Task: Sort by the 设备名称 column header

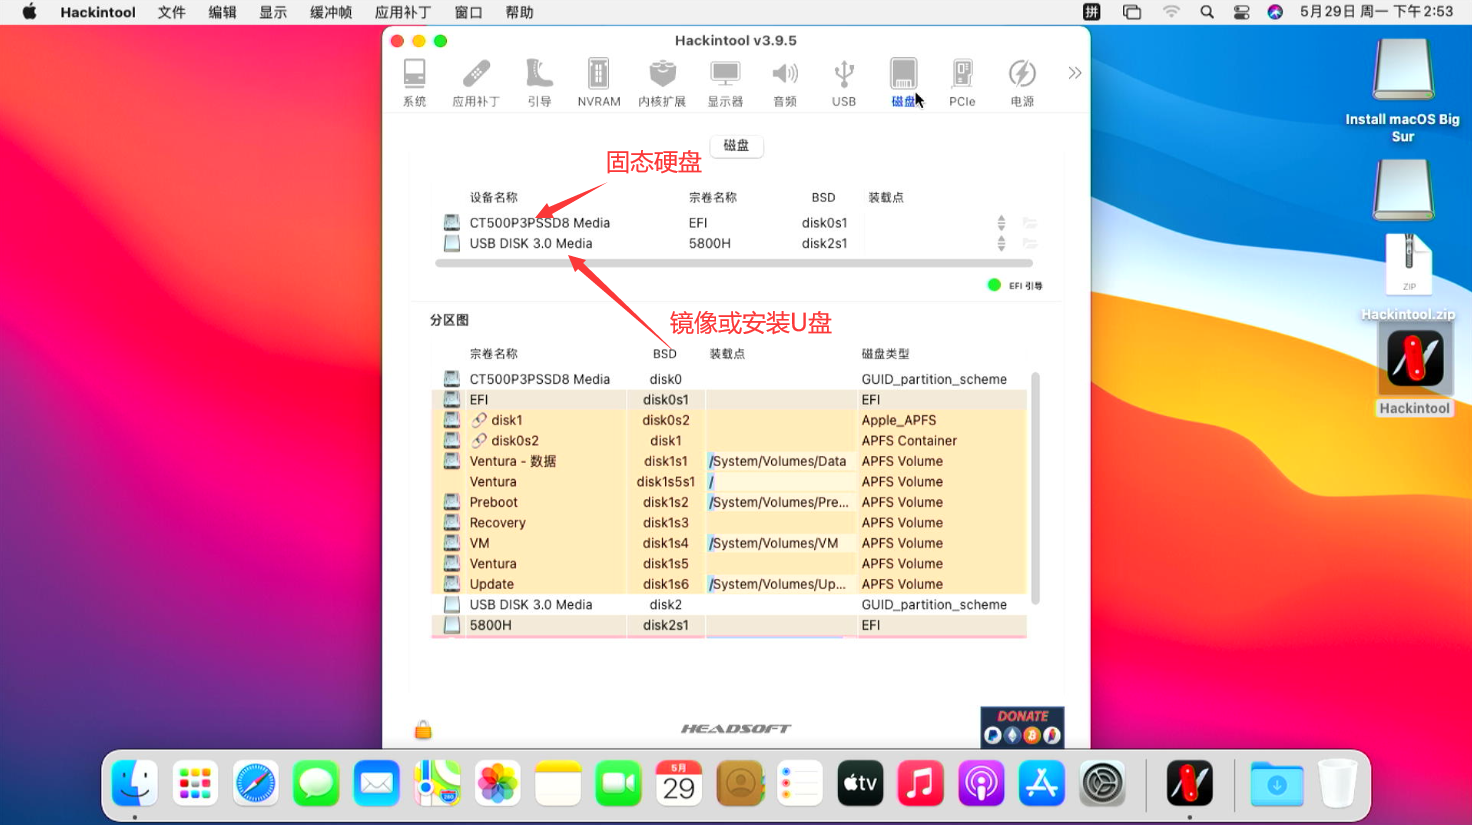Action: 494,198
